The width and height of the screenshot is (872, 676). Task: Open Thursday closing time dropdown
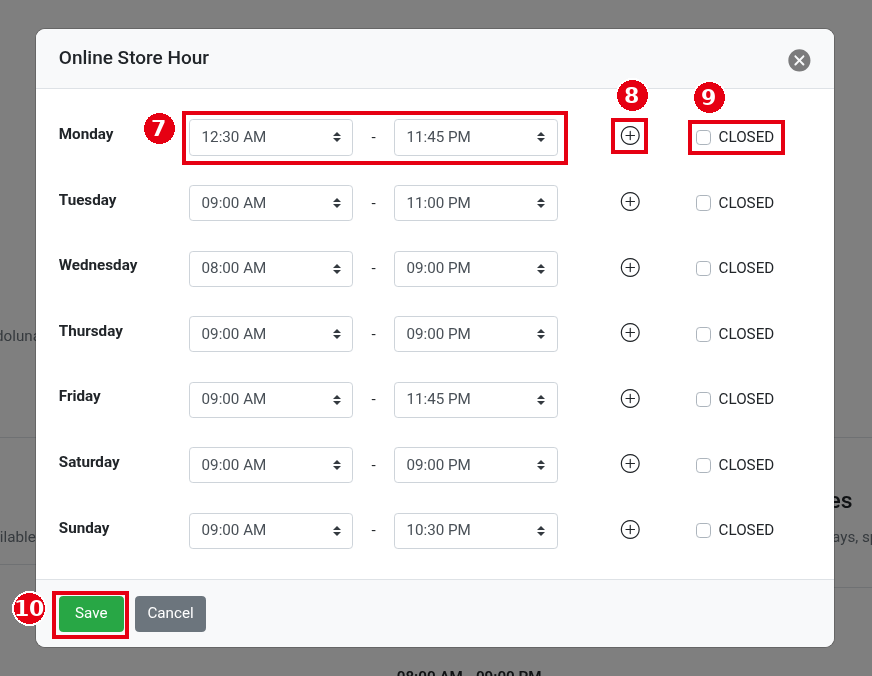[x=475, y=334]
